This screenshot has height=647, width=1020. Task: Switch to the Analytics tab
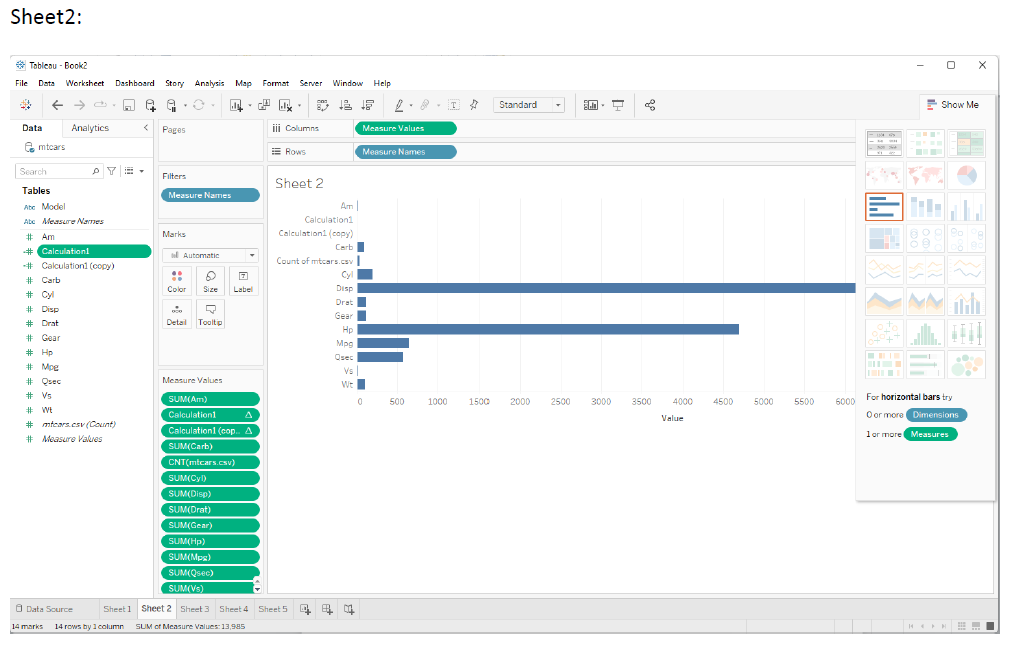click(x=90, y=128)
